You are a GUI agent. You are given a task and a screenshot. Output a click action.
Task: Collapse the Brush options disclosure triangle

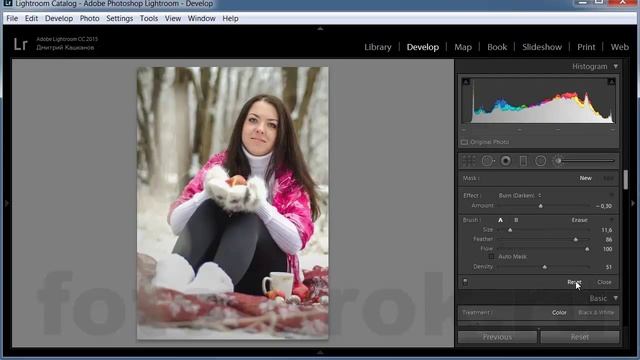611,220
